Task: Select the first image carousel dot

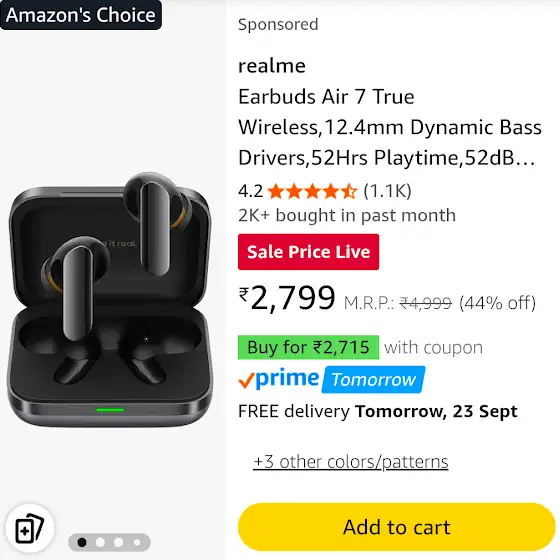Action: point(82,542)
